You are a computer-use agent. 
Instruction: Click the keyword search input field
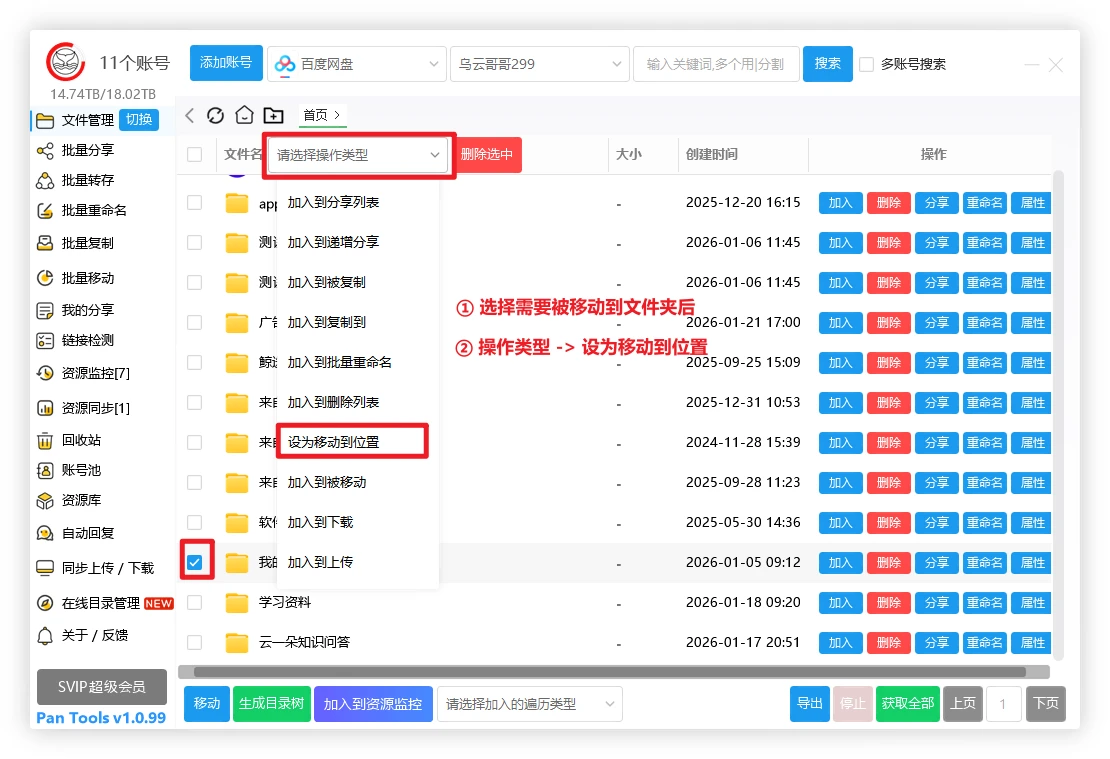715,64
